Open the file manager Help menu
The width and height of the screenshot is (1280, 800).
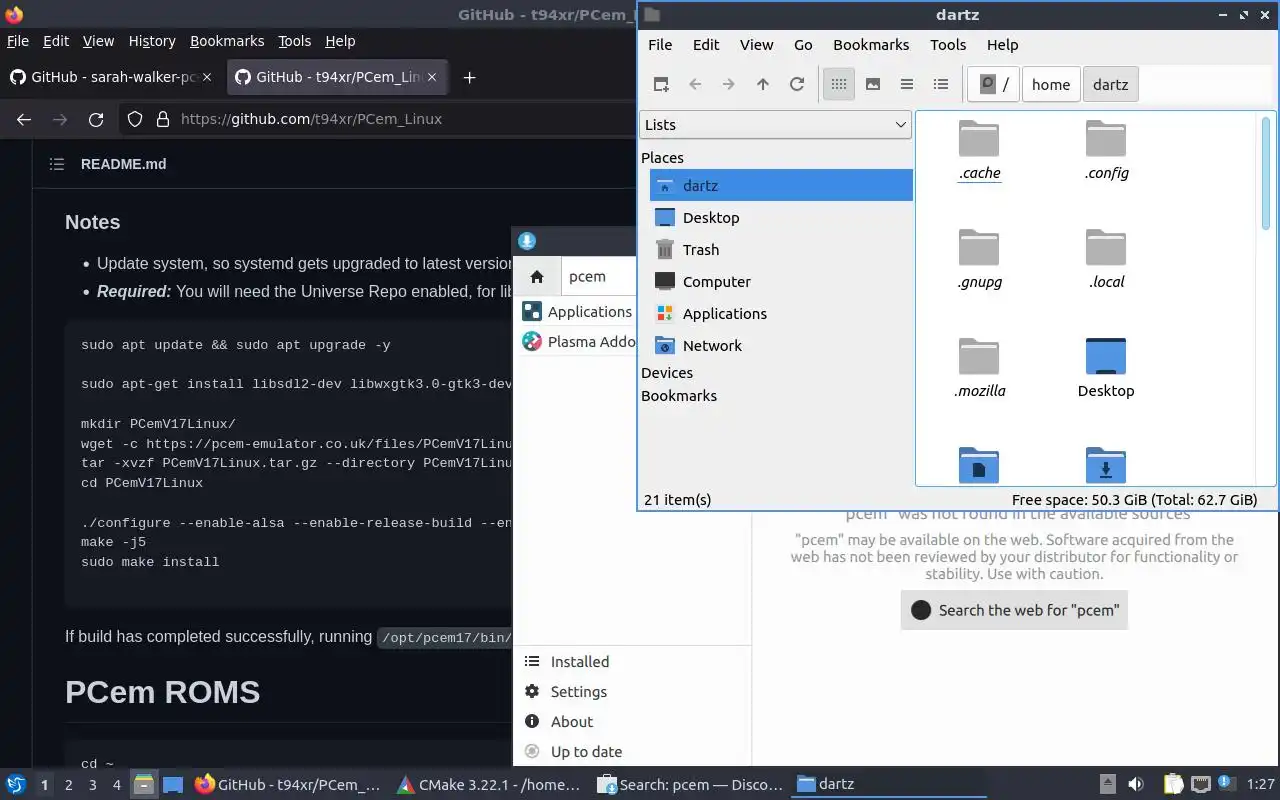click(x=1002, y=45)
